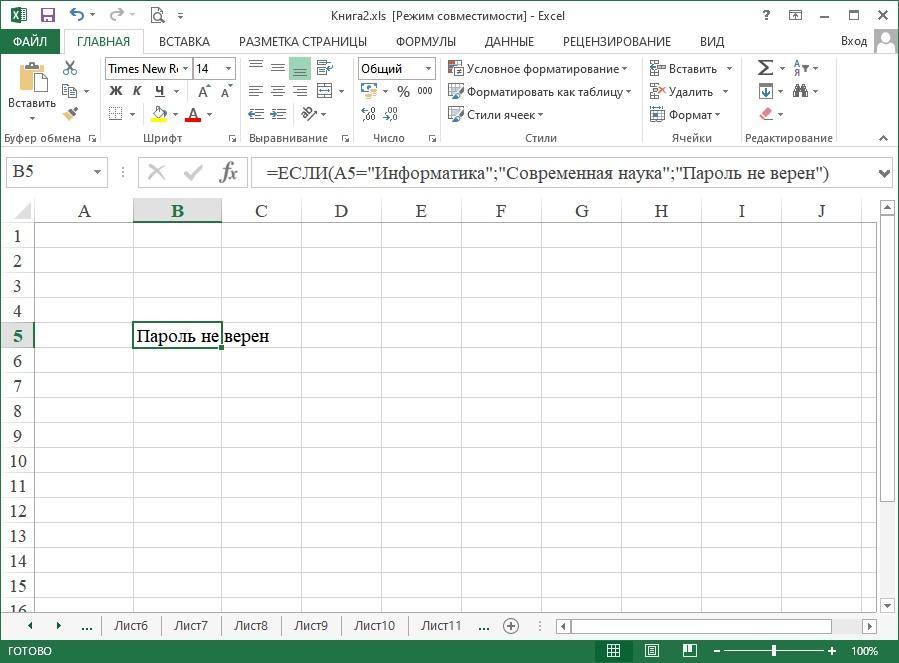Image resolution: width=899 pixels, height=663 pixels.
Task: Toggle bottom vertical alignment
Action: point(300,68)
